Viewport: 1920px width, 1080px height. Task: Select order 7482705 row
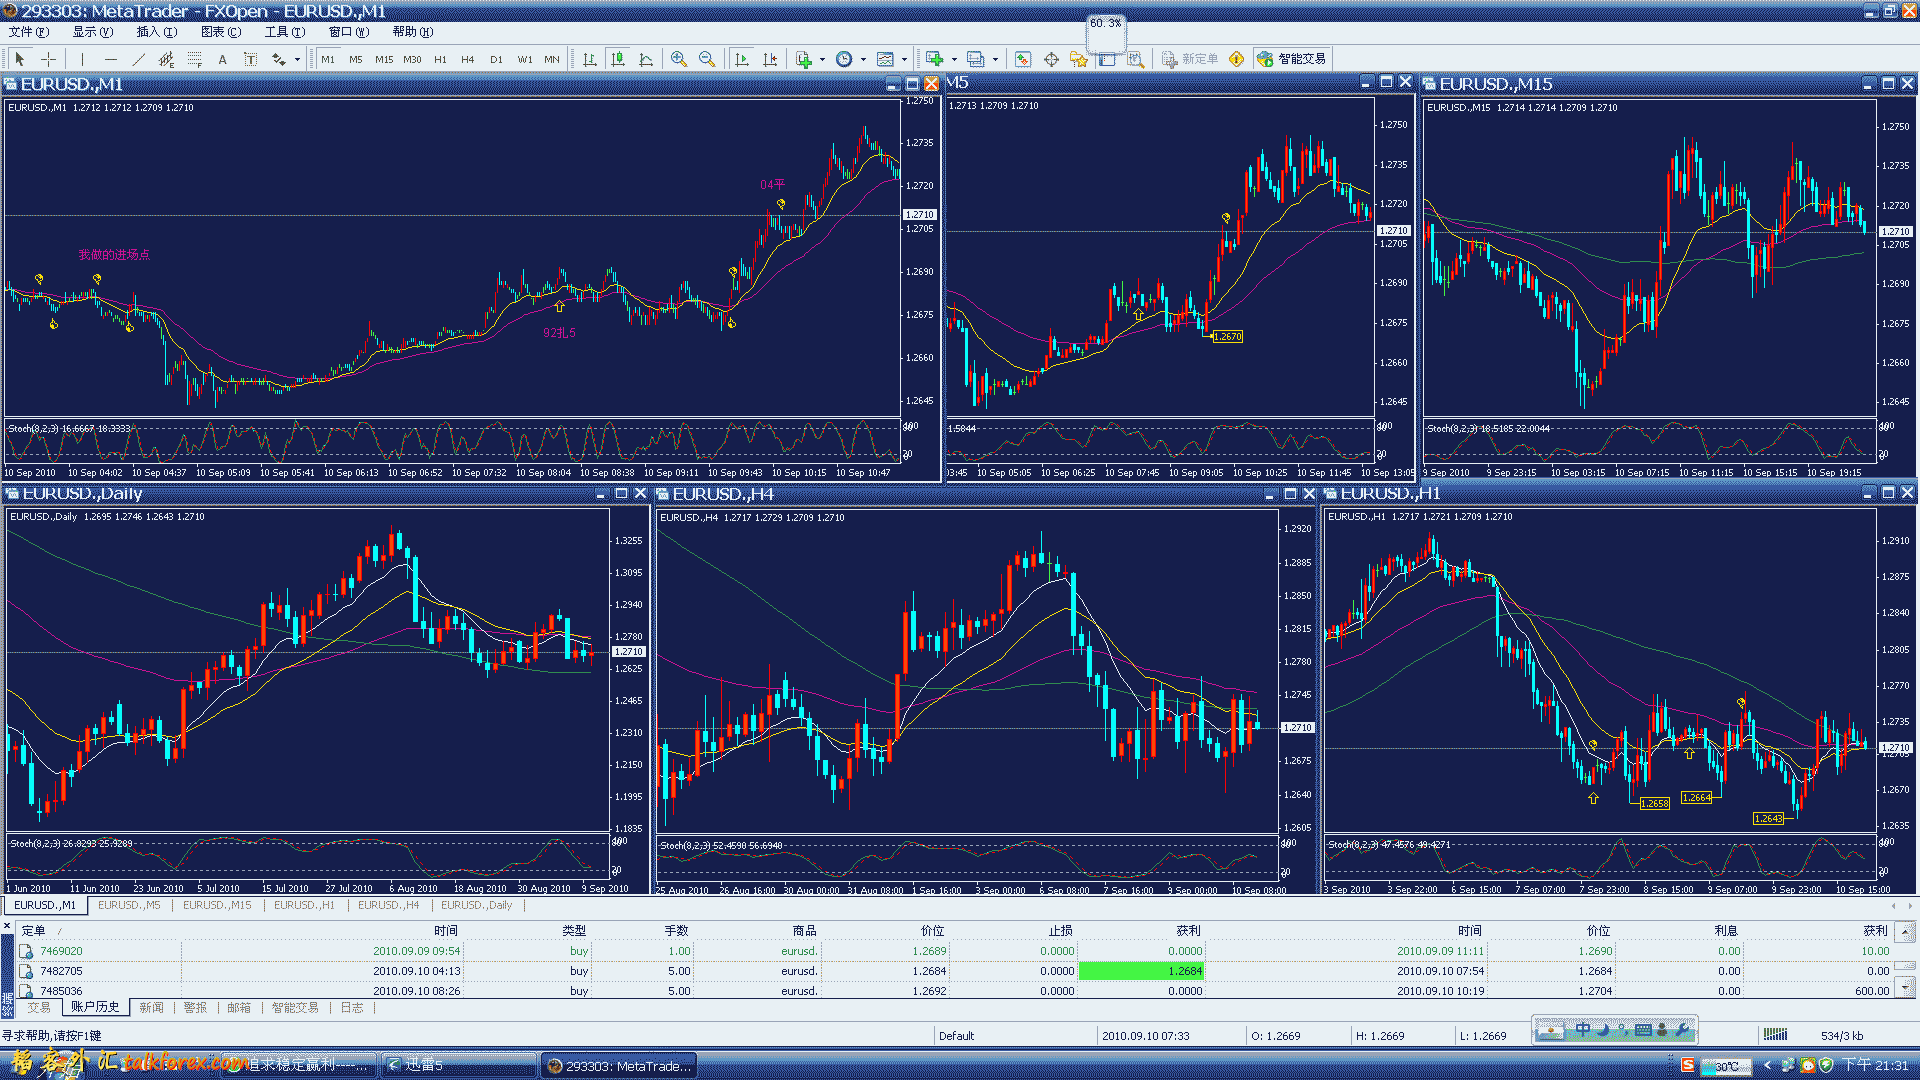955,971
